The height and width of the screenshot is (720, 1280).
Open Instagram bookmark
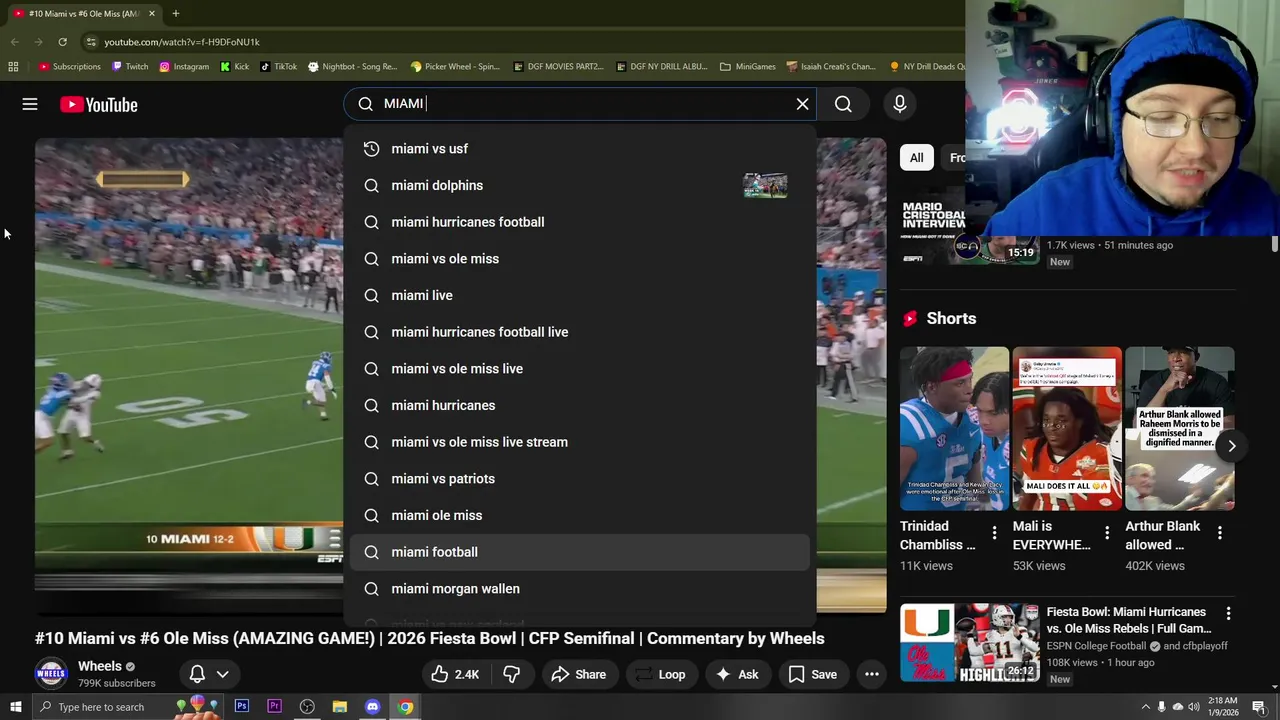click(184, 67)
